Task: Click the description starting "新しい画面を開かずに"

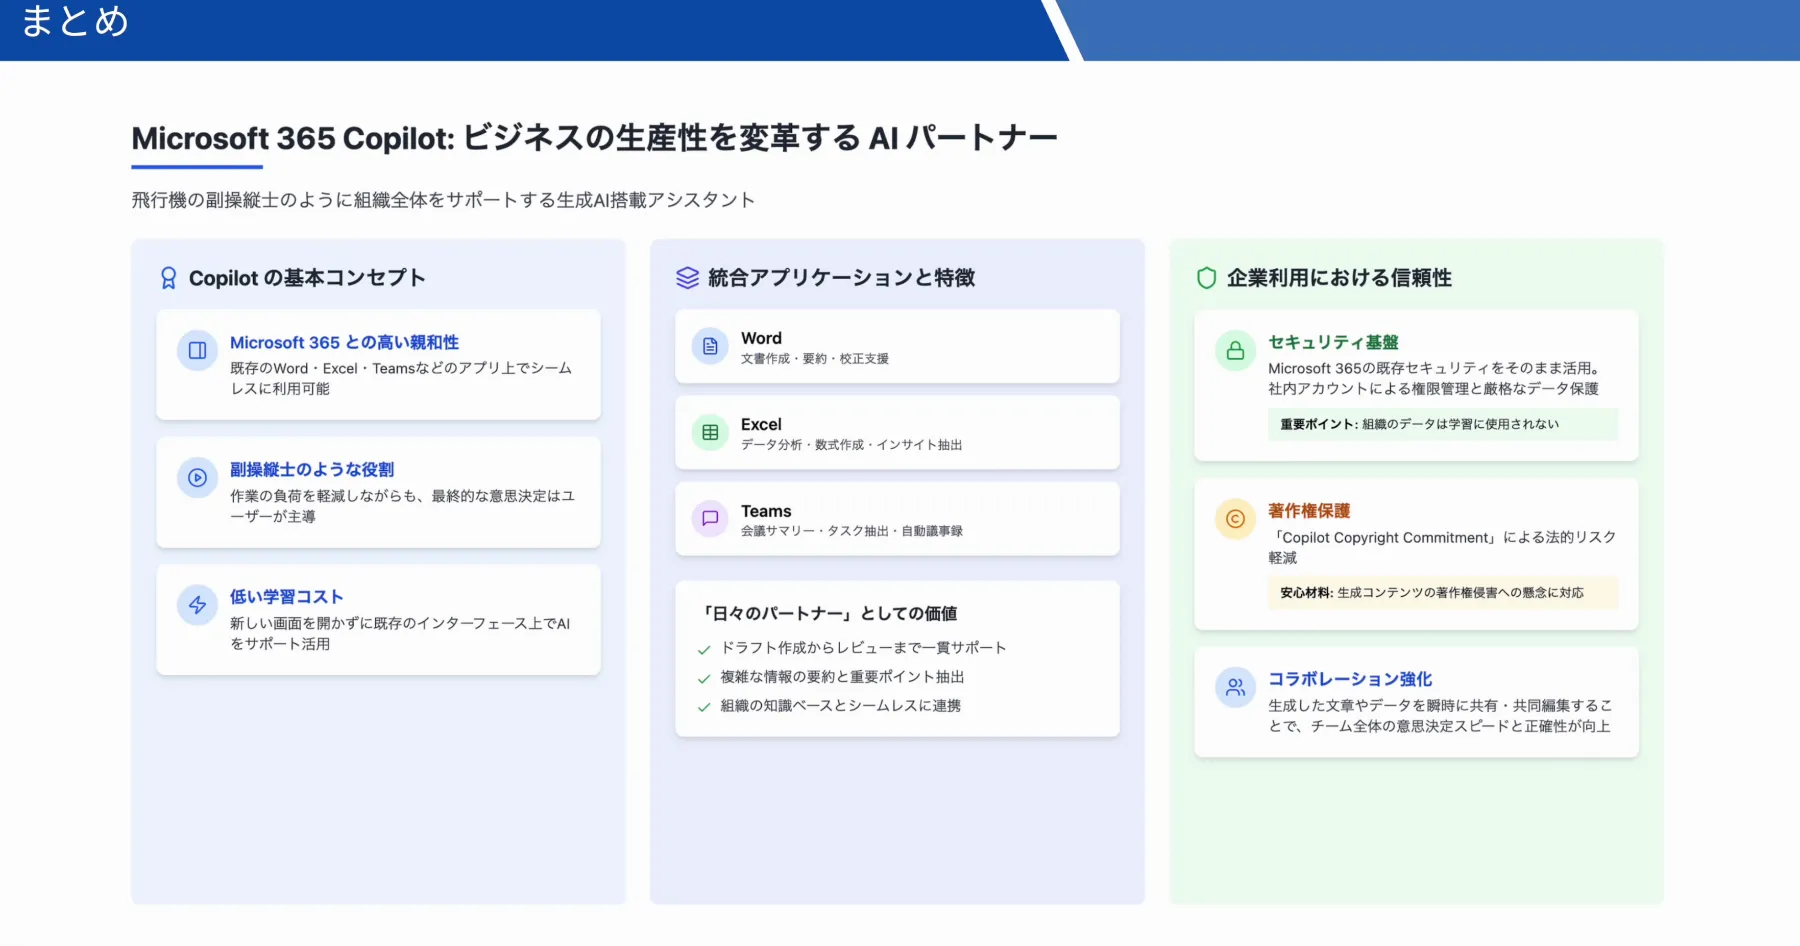Action: [x=400, y=633]
